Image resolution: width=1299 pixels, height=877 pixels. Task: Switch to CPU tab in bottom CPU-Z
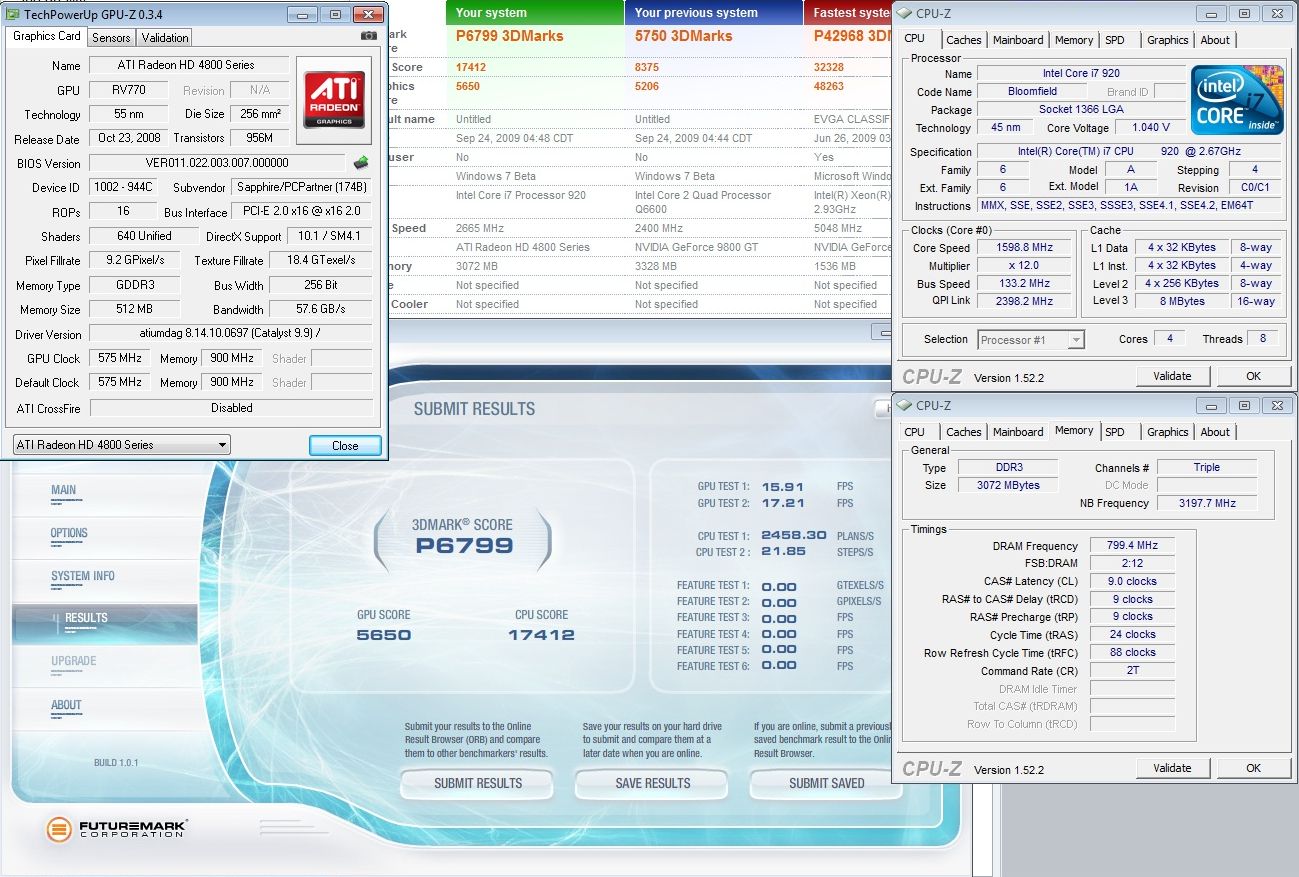click(x=914, y=432)
